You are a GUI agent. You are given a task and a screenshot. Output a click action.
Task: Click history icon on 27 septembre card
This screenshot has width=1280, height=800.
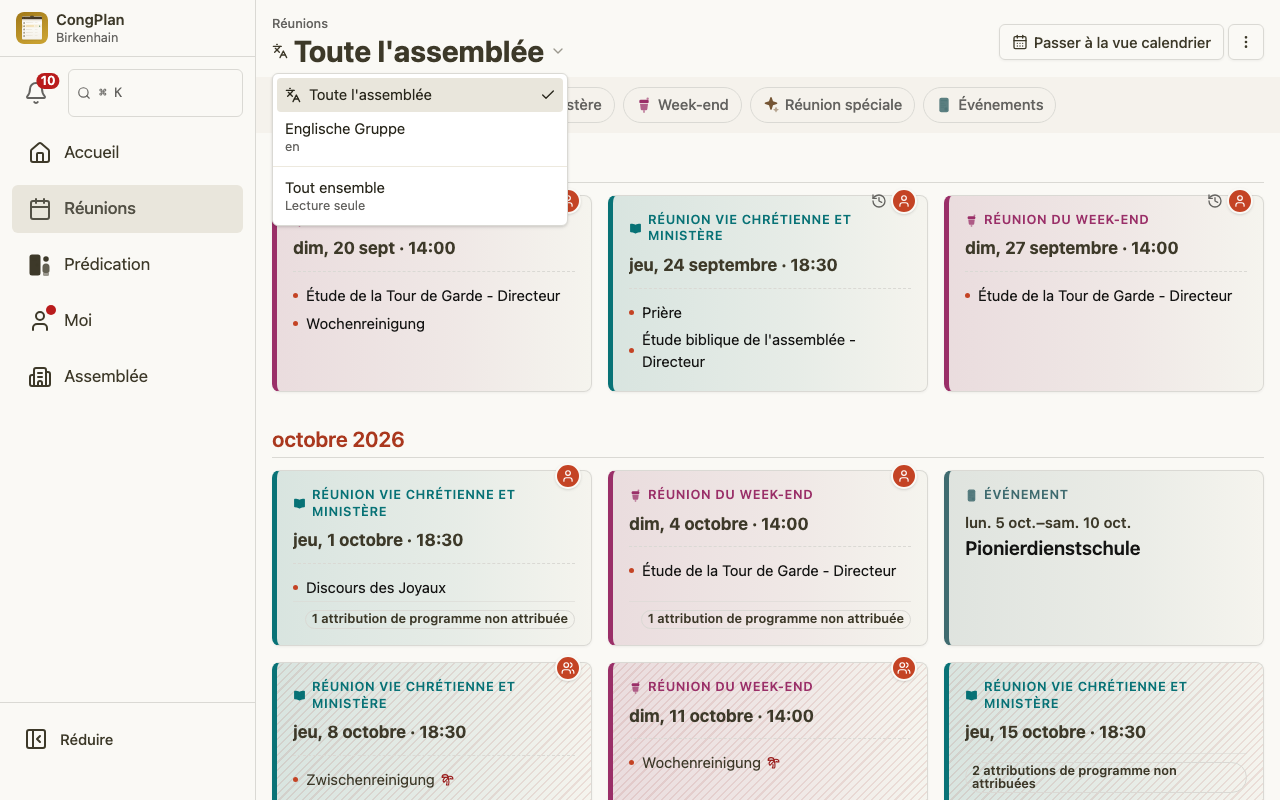click(1215, 201)
